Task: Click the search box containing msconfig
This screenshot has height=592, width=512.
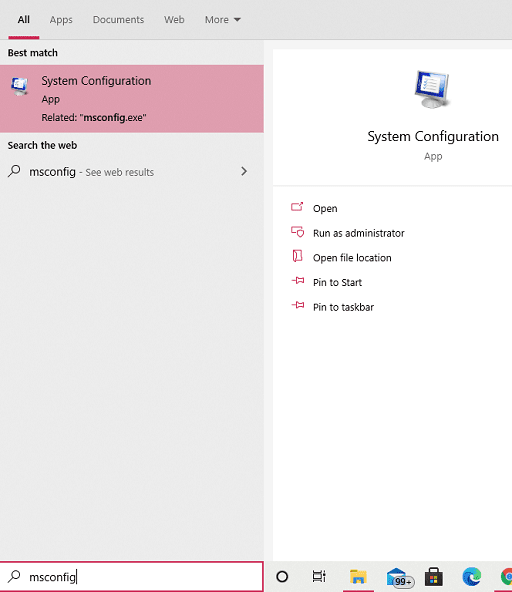Action: click(131, 577)
